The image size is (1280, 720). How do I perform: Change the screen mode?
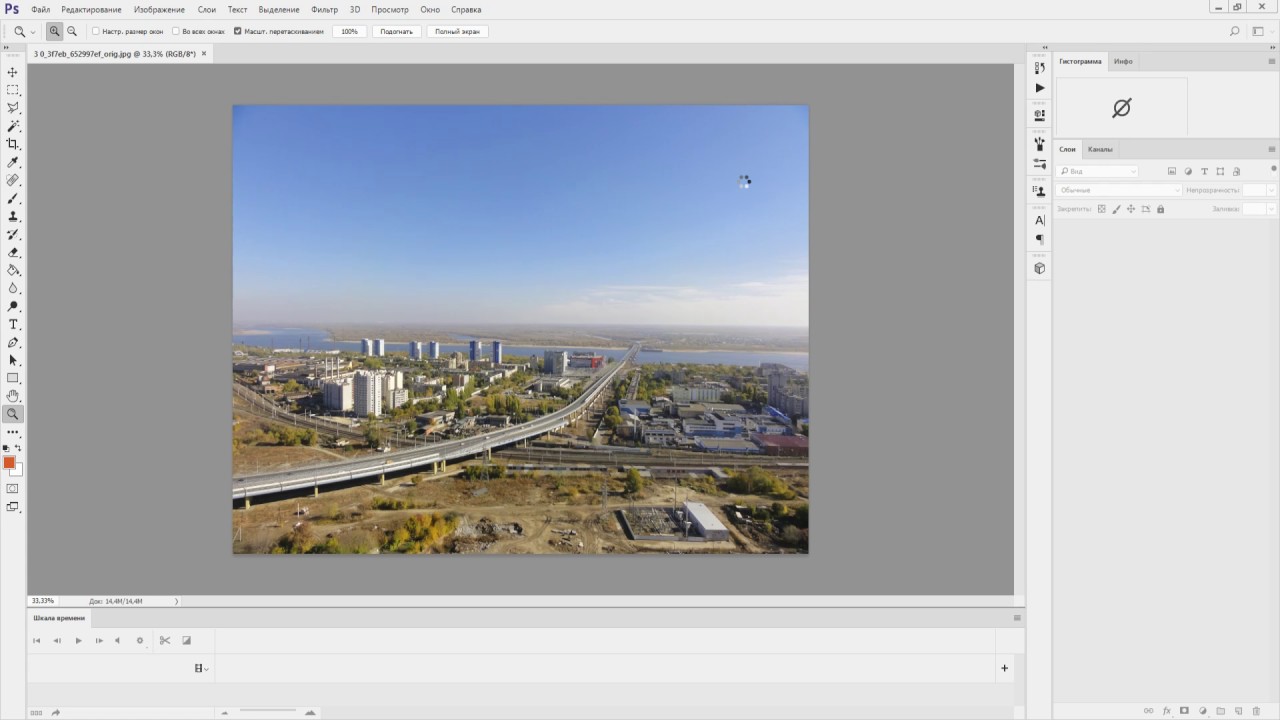[13, 507]
